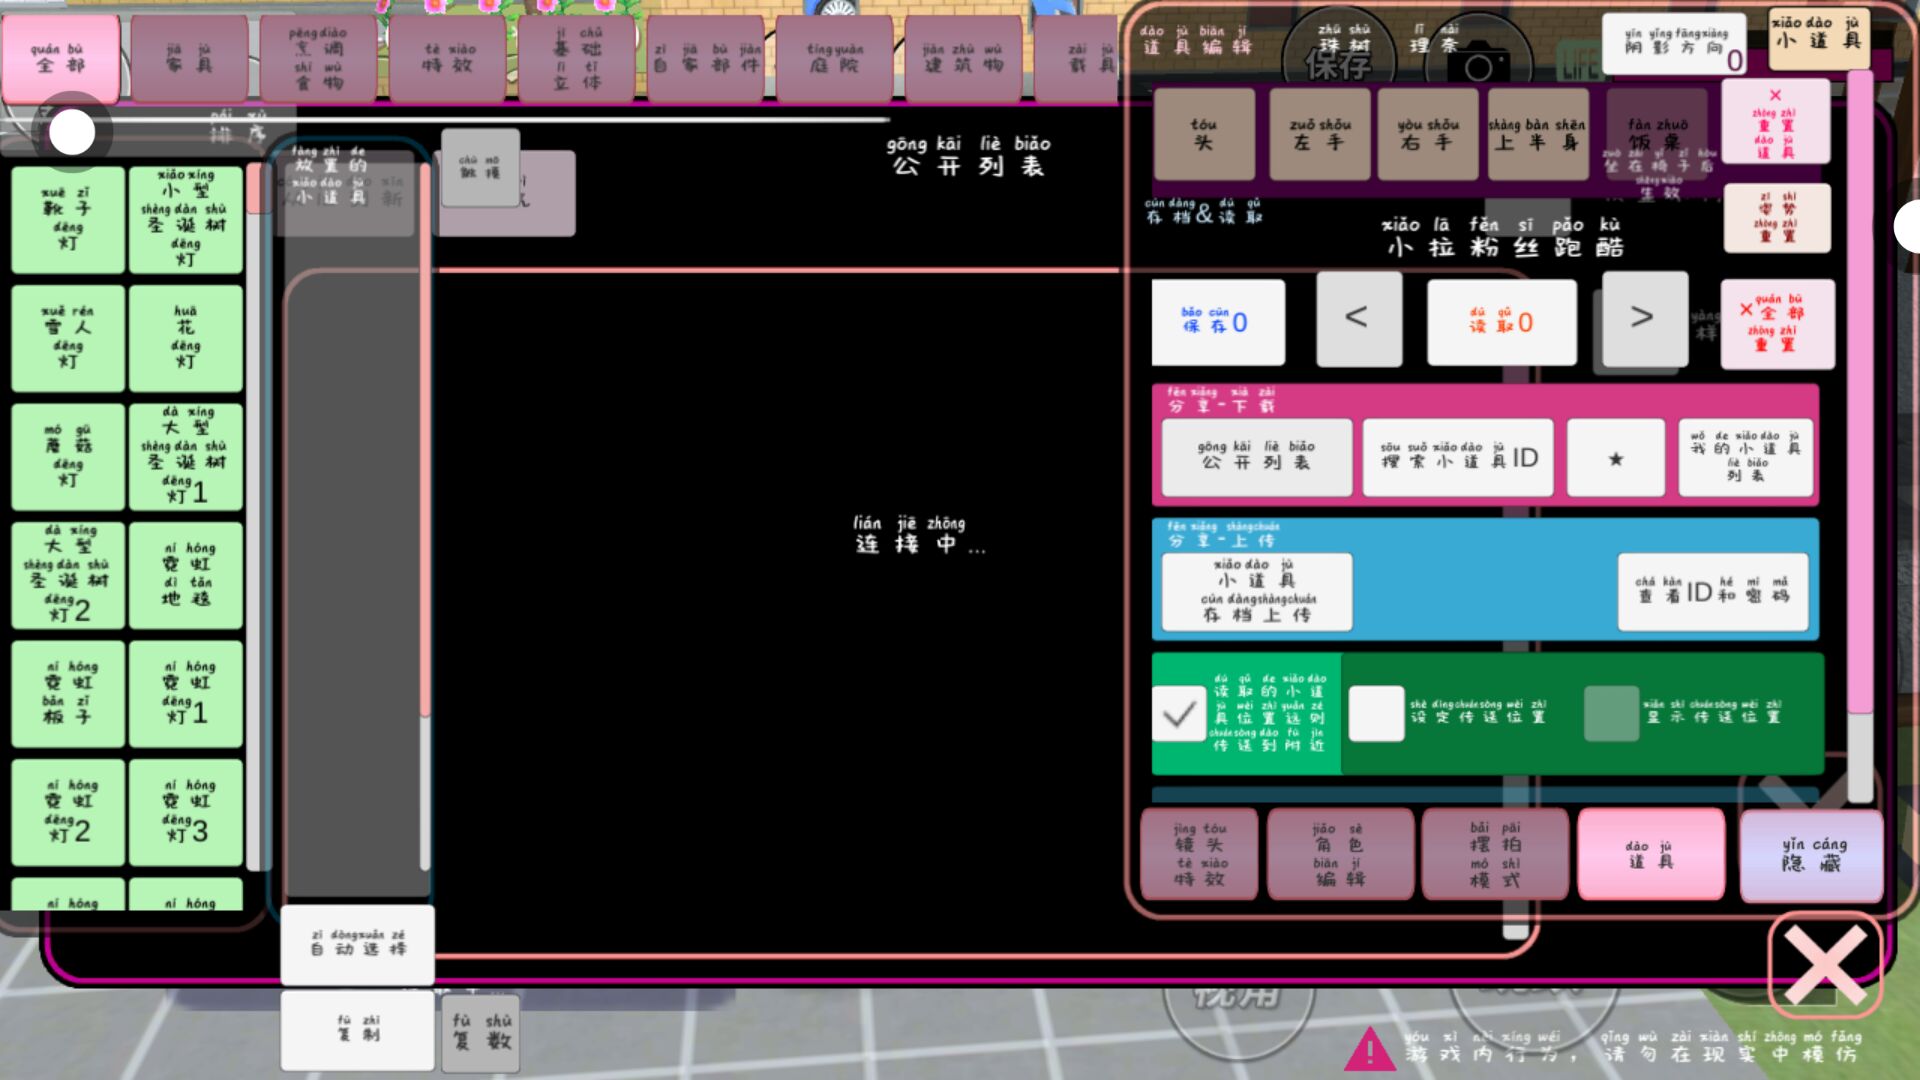Open the 公开列表 public list in the download section

1256,457
